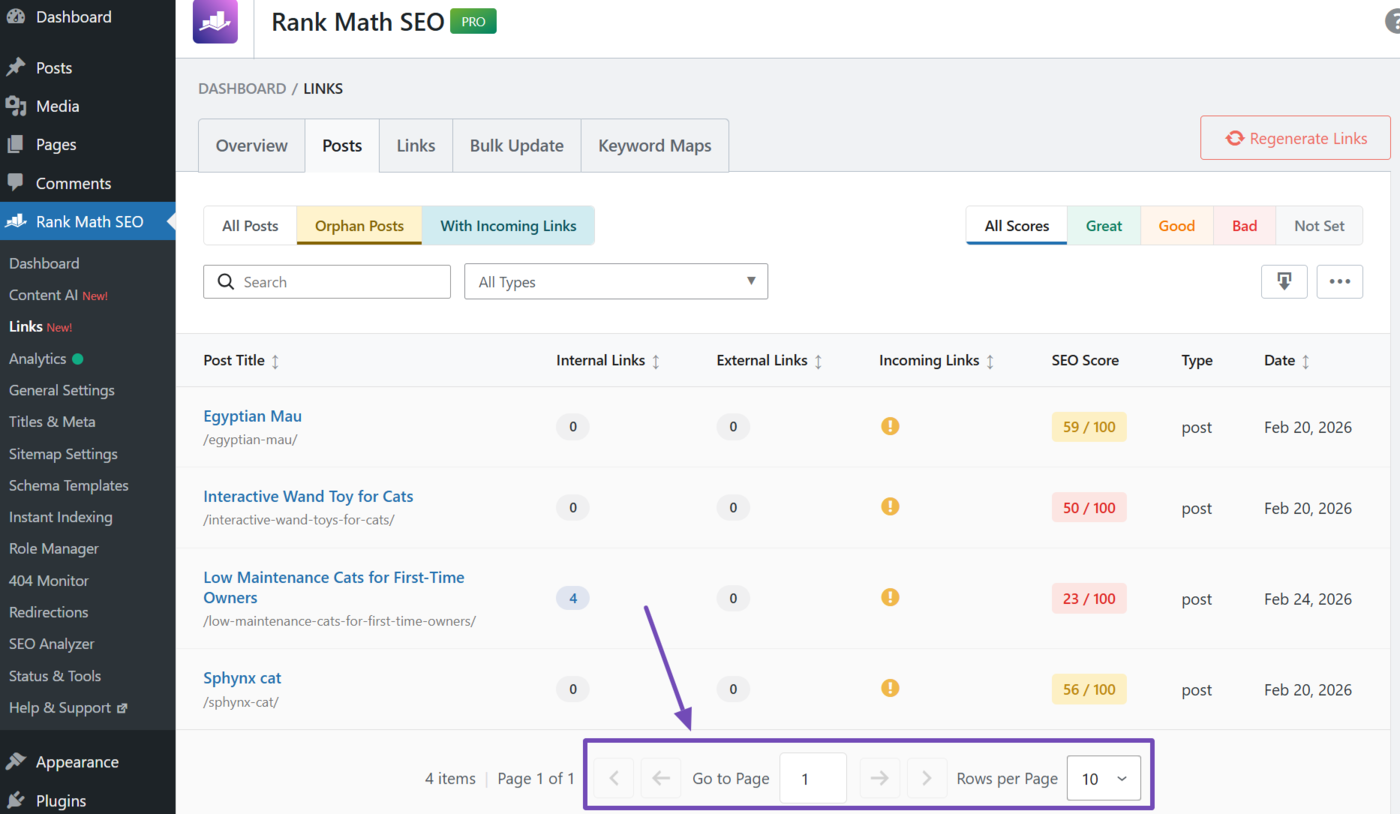The height and width of the screenshot is (814, 1400).
Task: Sort by Post Title arrows icon
Action: pos(275,361)
